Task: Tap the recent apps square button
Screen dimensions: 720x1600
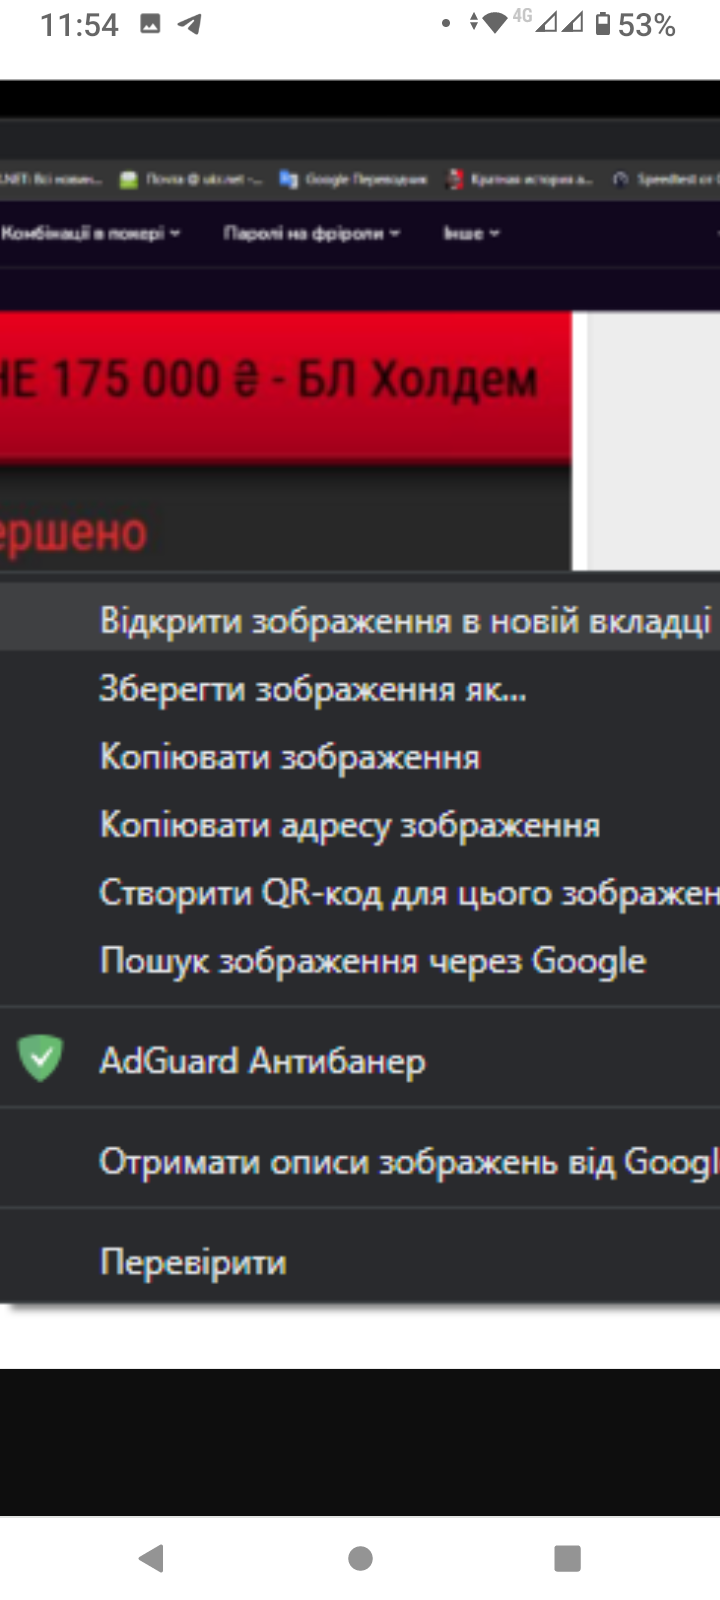Action: 567,1558
